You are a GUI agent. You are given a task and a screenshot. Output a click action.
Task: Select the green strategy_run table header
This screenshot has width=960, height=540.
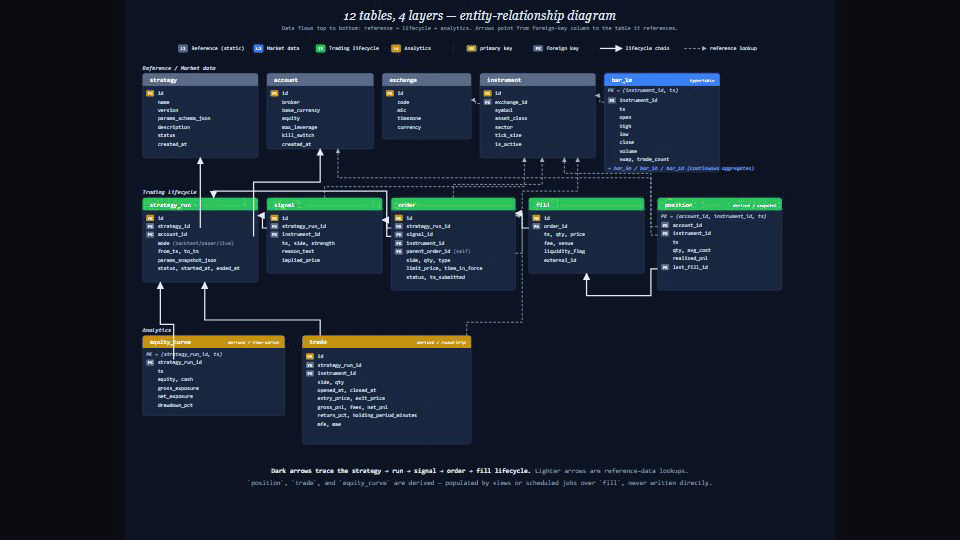[x=200, y=204]
